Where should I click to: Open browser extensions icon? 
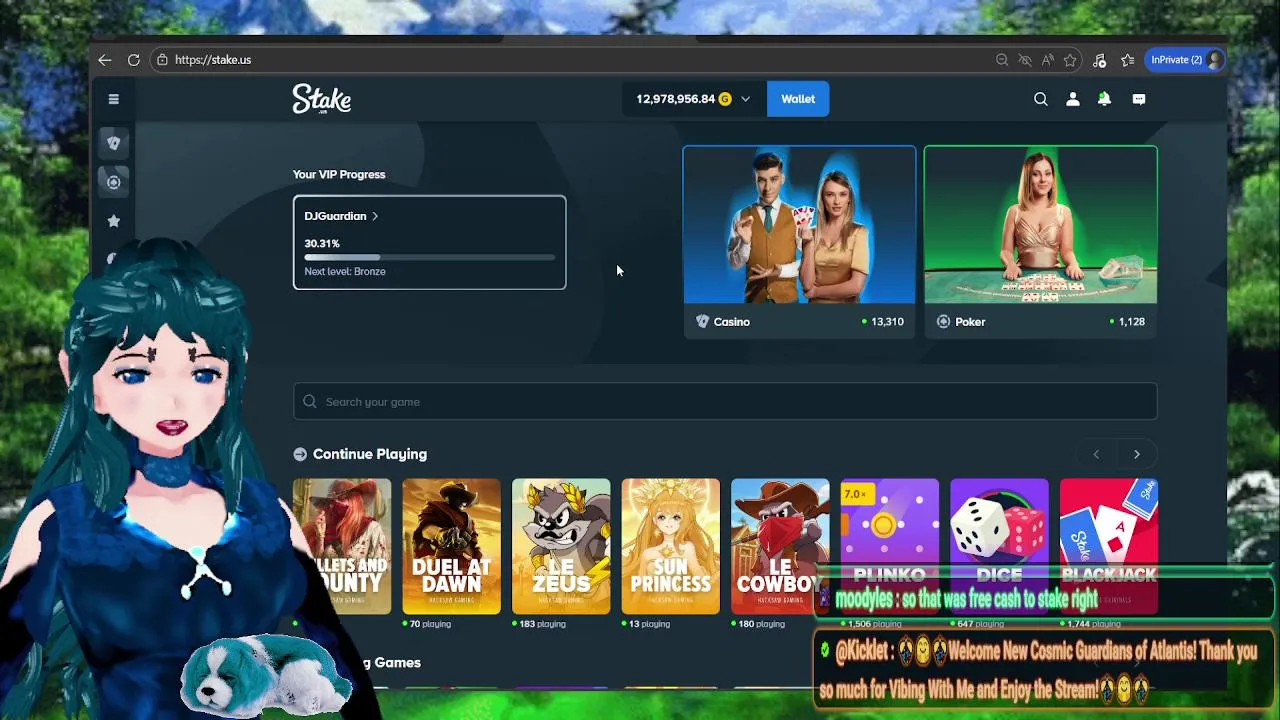coord(1100,60)
